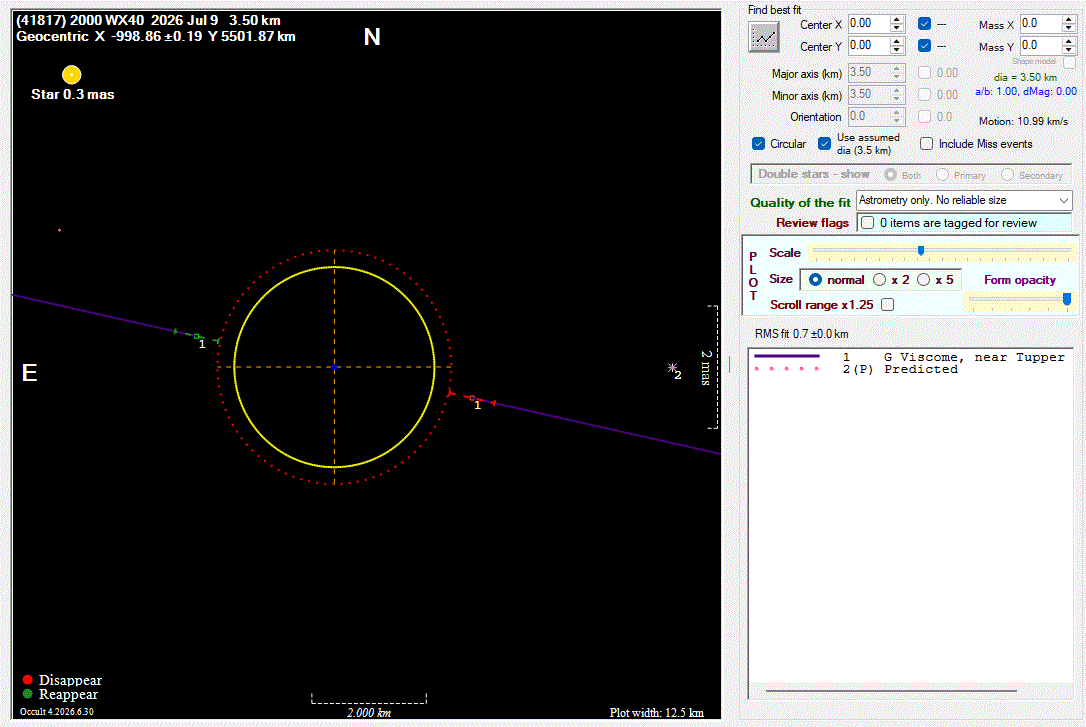Select the Both double stars radio

(891, 174)
